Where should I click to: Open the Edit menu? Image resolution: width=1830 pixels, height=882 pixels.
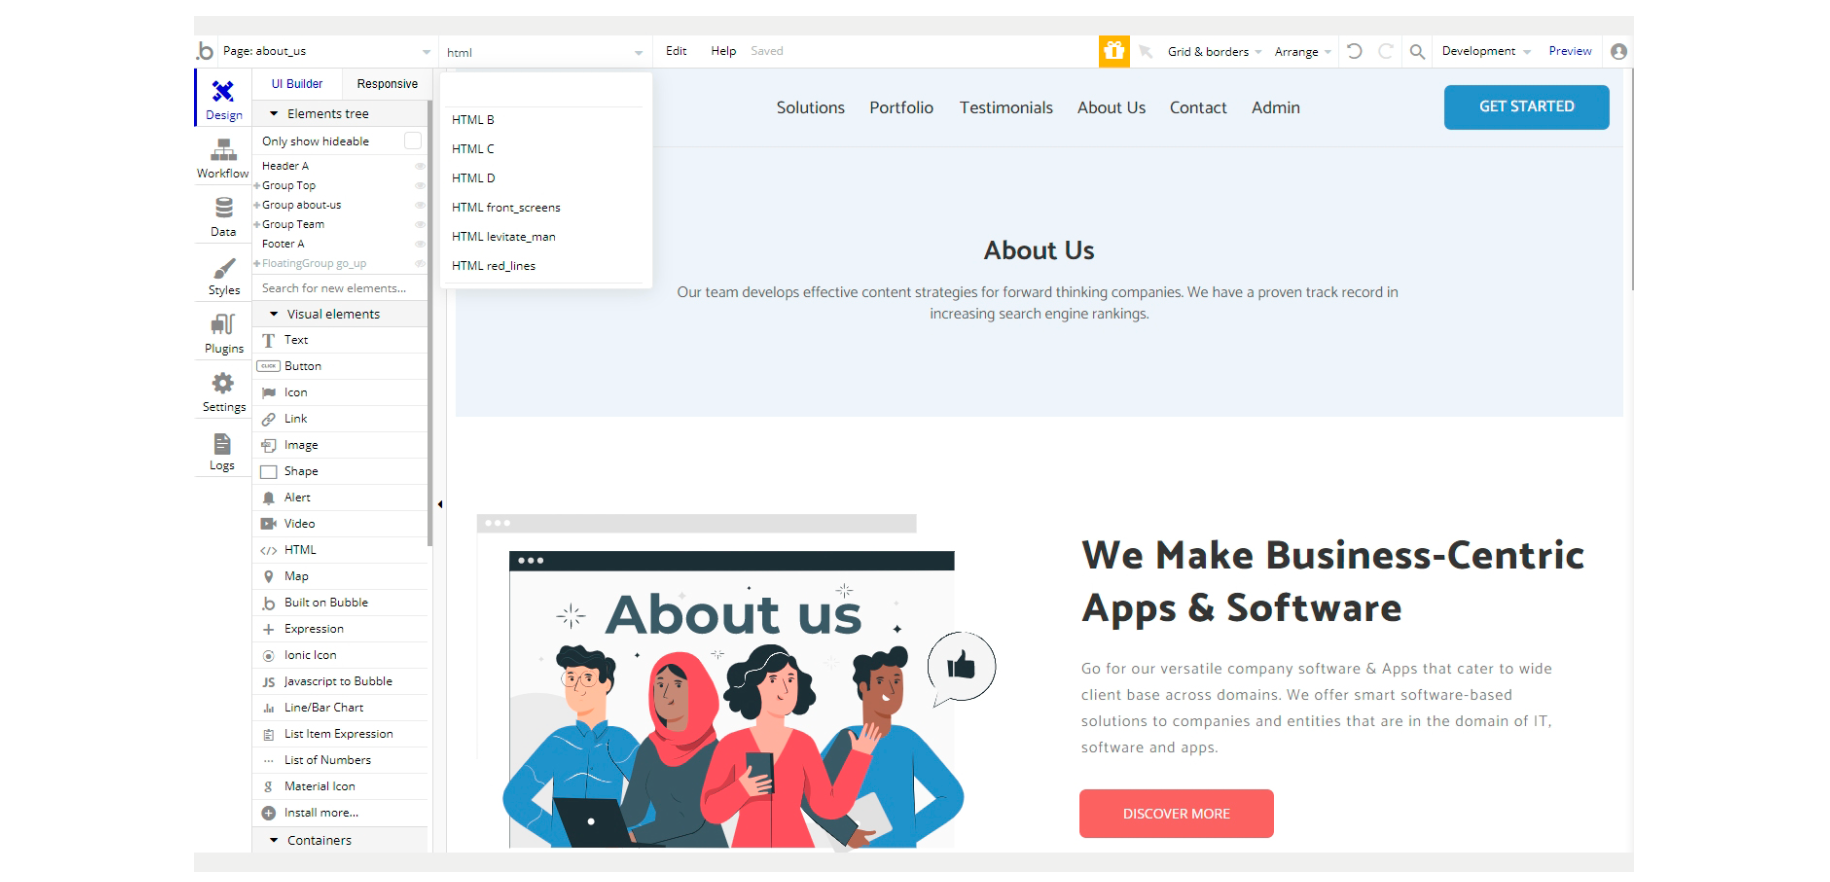(x=677, y=51)
